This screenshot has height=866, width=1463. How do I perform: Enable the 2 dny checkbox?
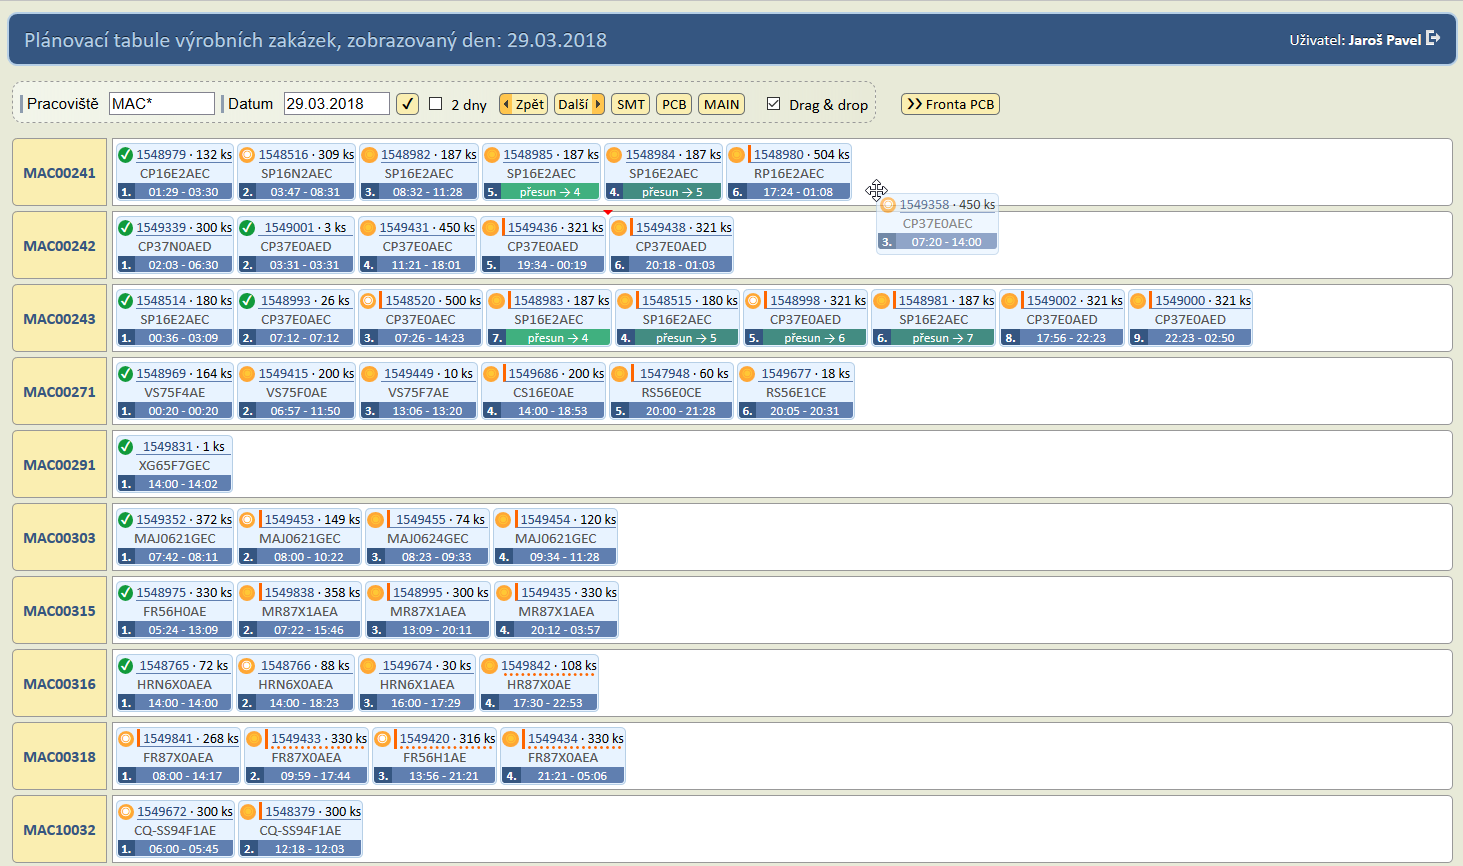436,104
